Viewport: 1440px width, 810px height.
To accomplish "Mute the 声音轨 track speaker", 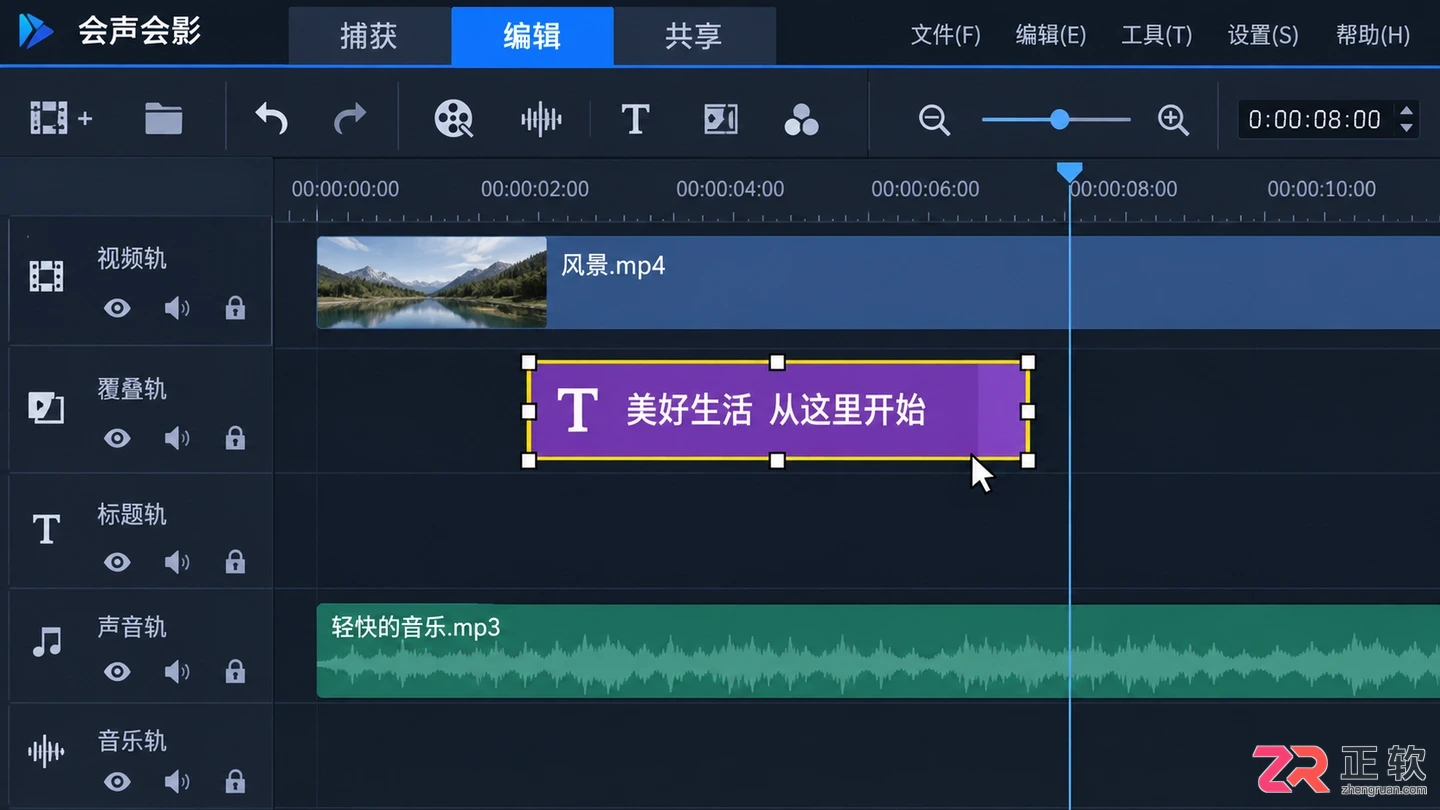I will click(177, 671).
